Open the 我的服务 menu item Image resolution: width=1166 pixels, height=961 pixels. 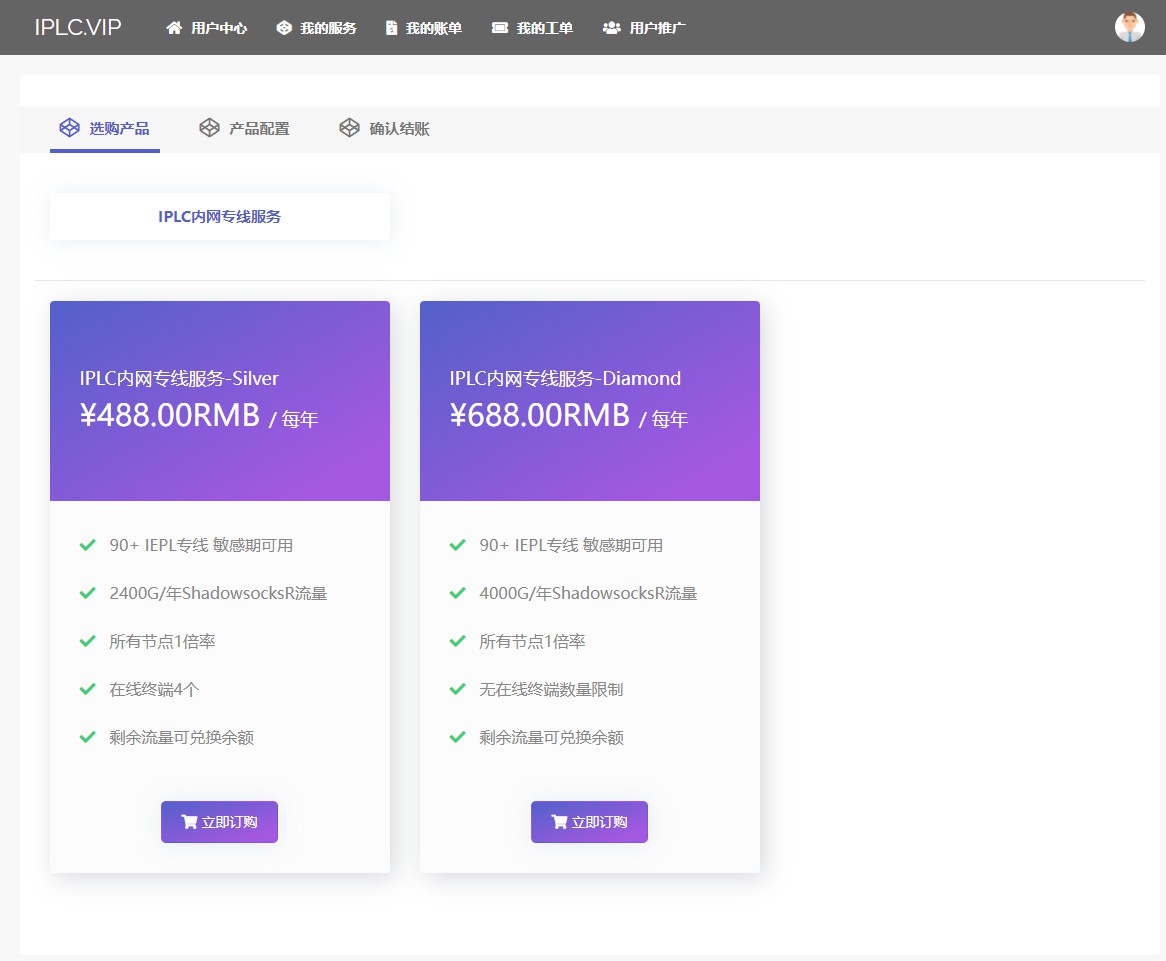pos(328,28)
